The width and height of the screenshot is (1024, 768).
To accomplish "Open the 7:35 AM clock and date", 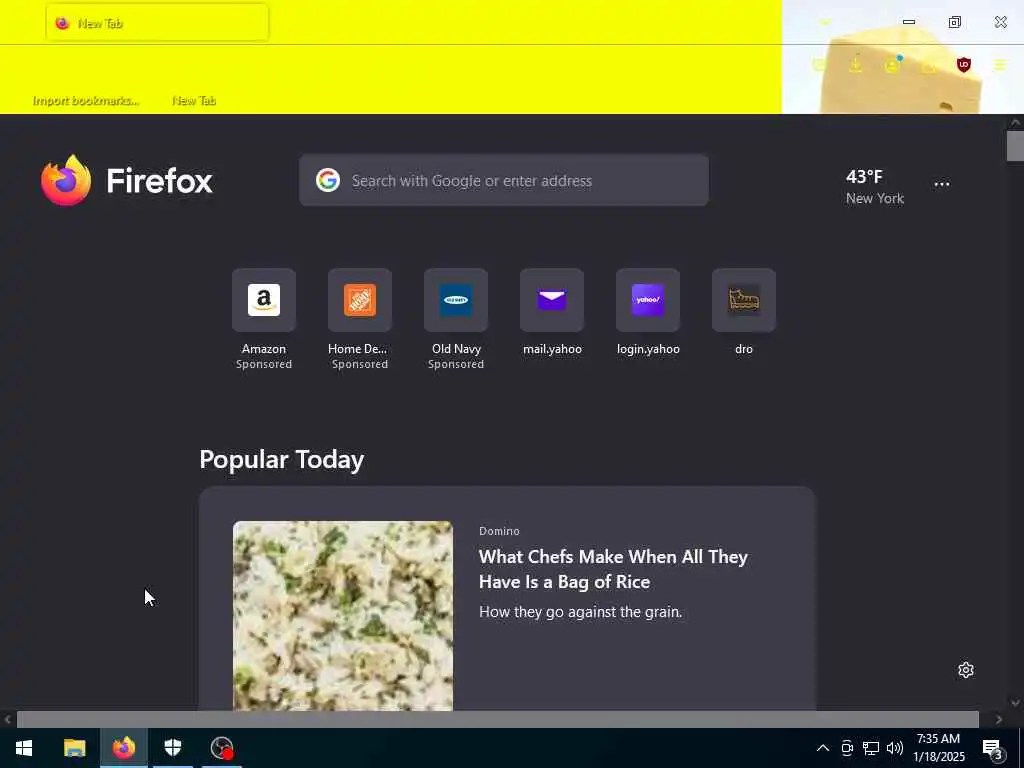I will coord(938,748).
